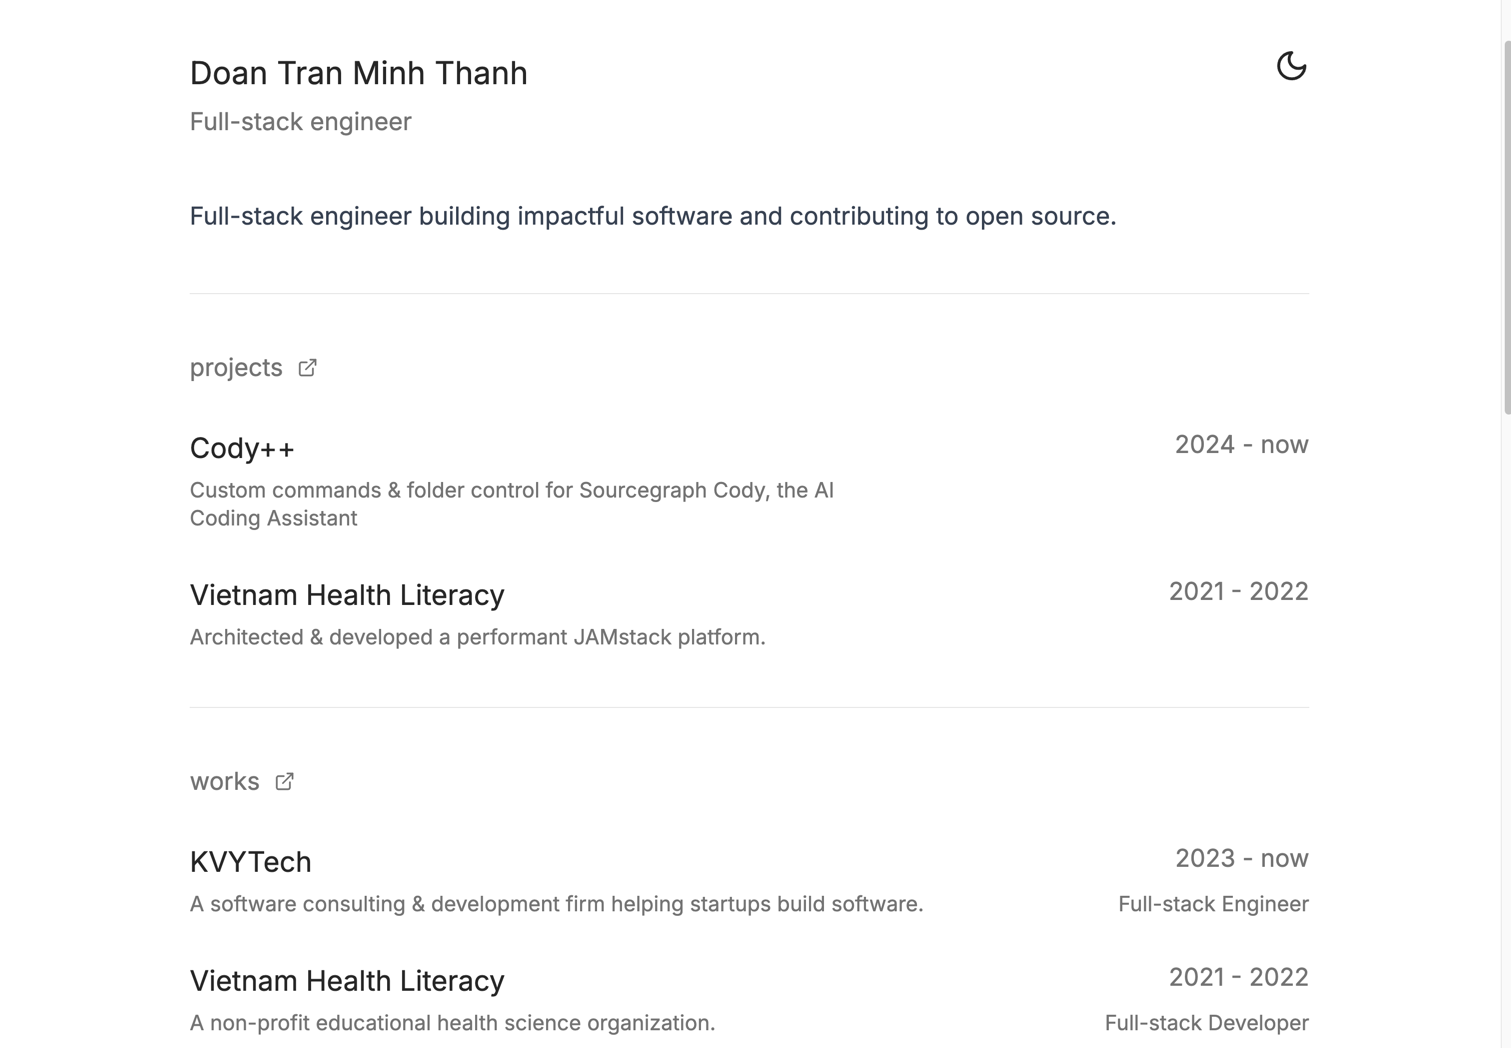The image size is (1511, 1048).
Task: Click the Full-stack engineer subtitle under the name
Action: point(300,122)
